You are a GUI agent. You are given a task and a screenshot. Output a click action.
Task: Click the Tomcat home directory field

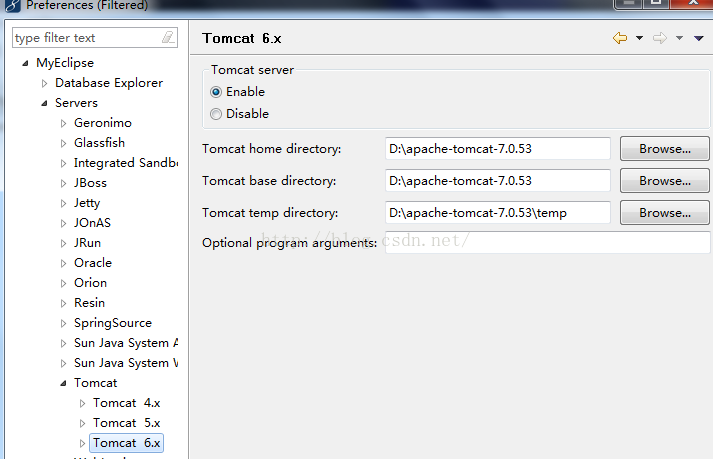(x=497, y=149)
